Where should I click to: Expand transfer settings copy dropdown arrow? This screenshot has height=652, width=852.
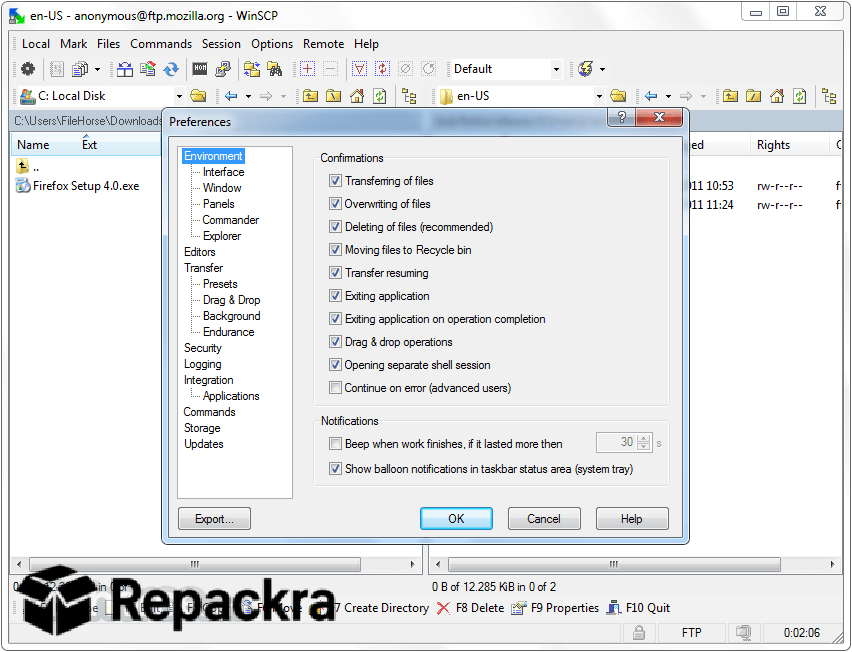point(97,70)
